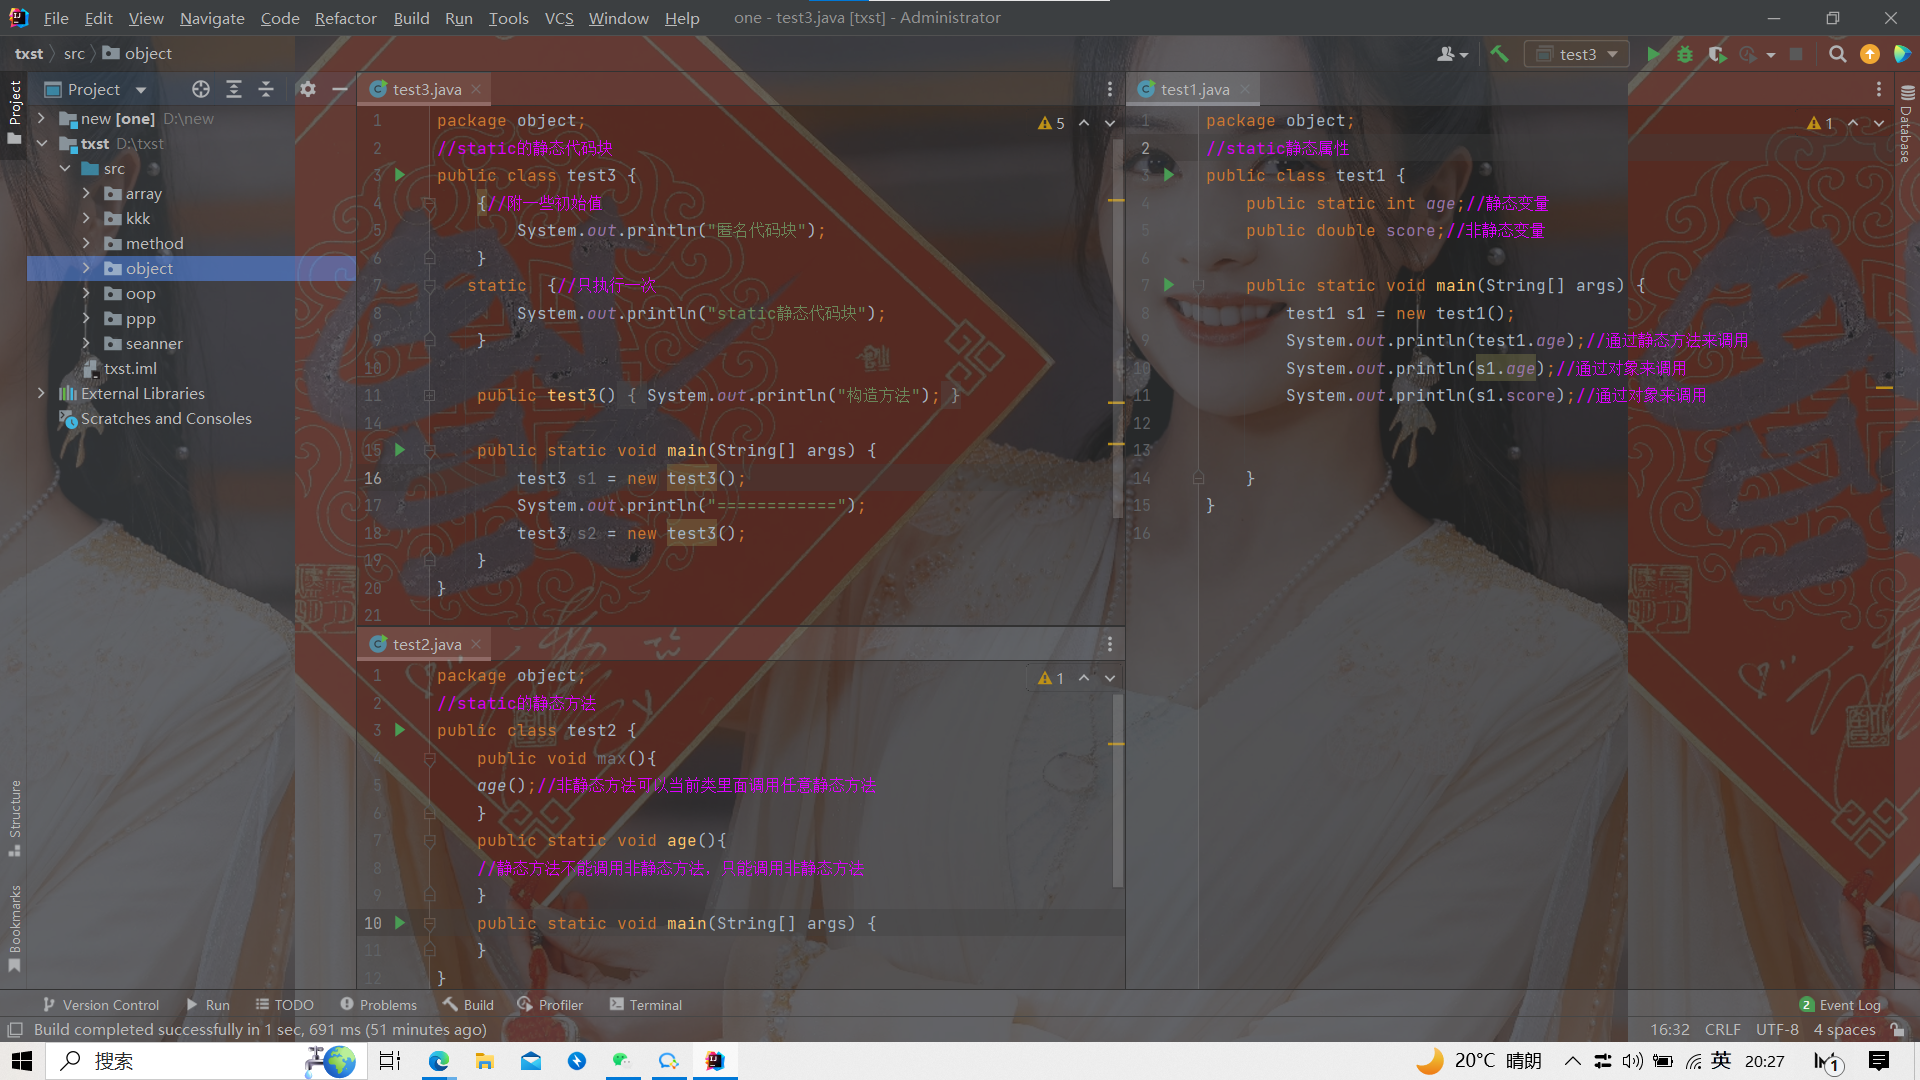Expand the array folder

(x=86, y=193)
